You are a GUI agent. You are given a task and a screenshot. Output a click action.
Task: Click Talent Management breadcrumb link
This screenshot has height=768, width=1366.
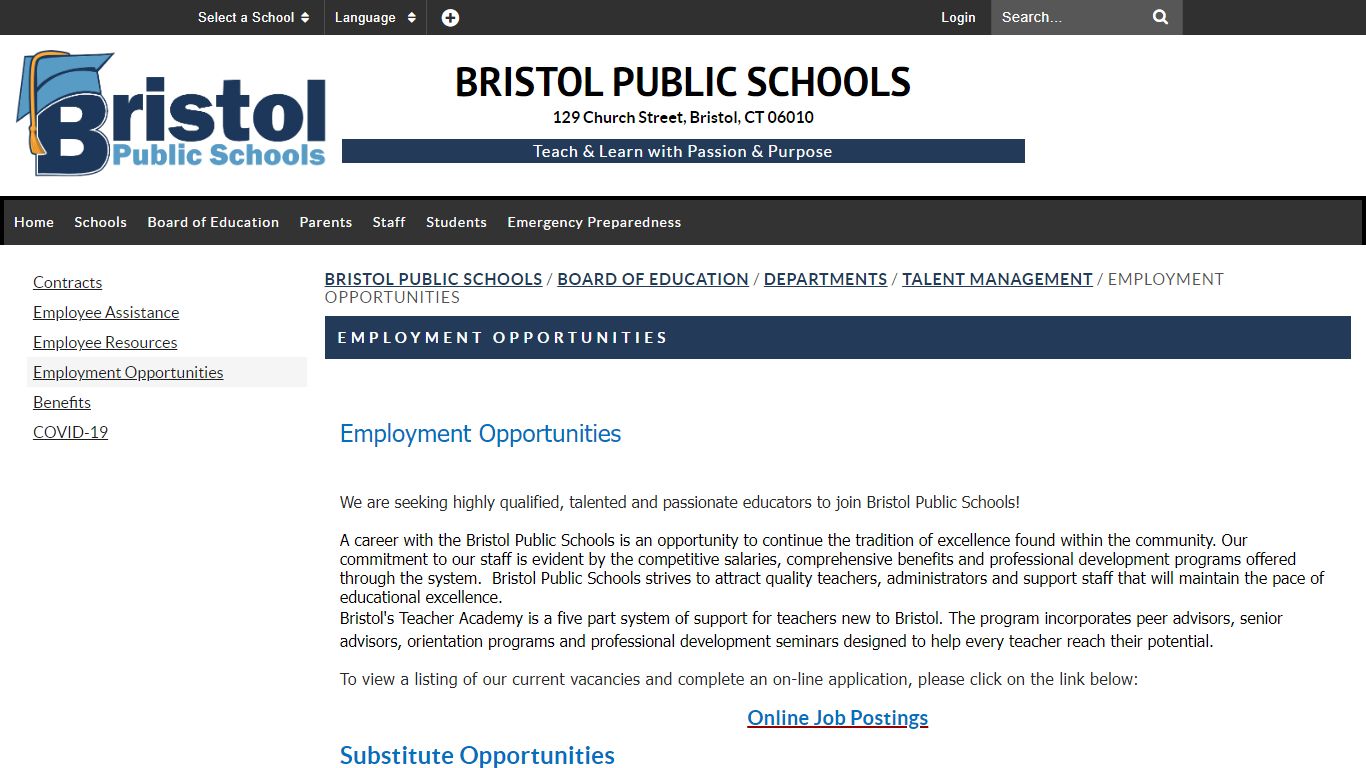pyautogui.click(x=997, y=279)
